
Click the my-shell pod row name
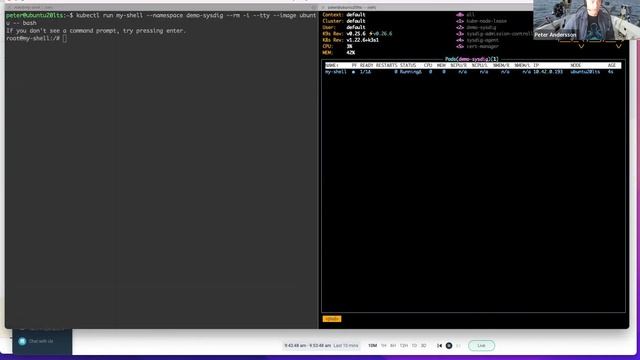[x=336, y=72]
